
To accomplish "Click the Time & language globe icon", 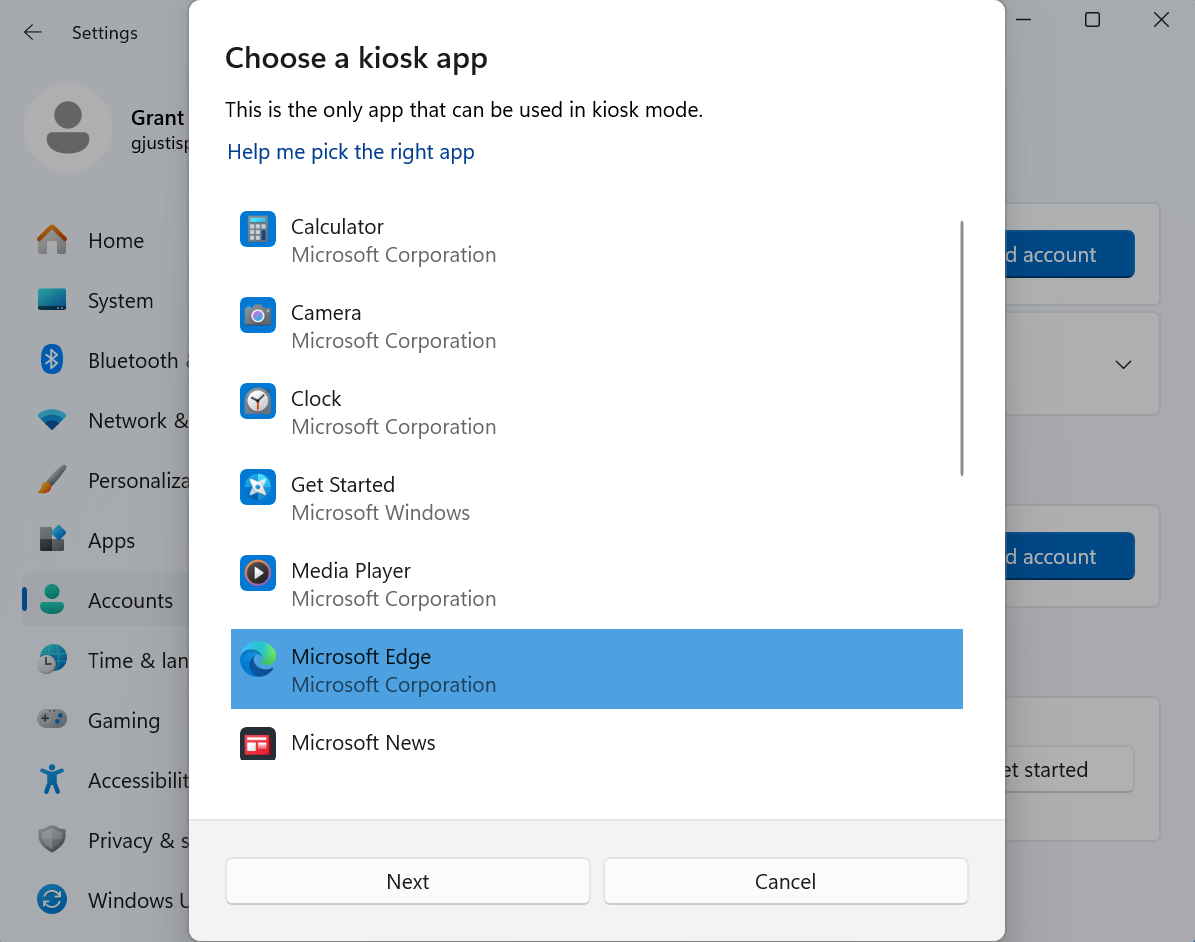I will pyautogui.click(x=52, y=660).
